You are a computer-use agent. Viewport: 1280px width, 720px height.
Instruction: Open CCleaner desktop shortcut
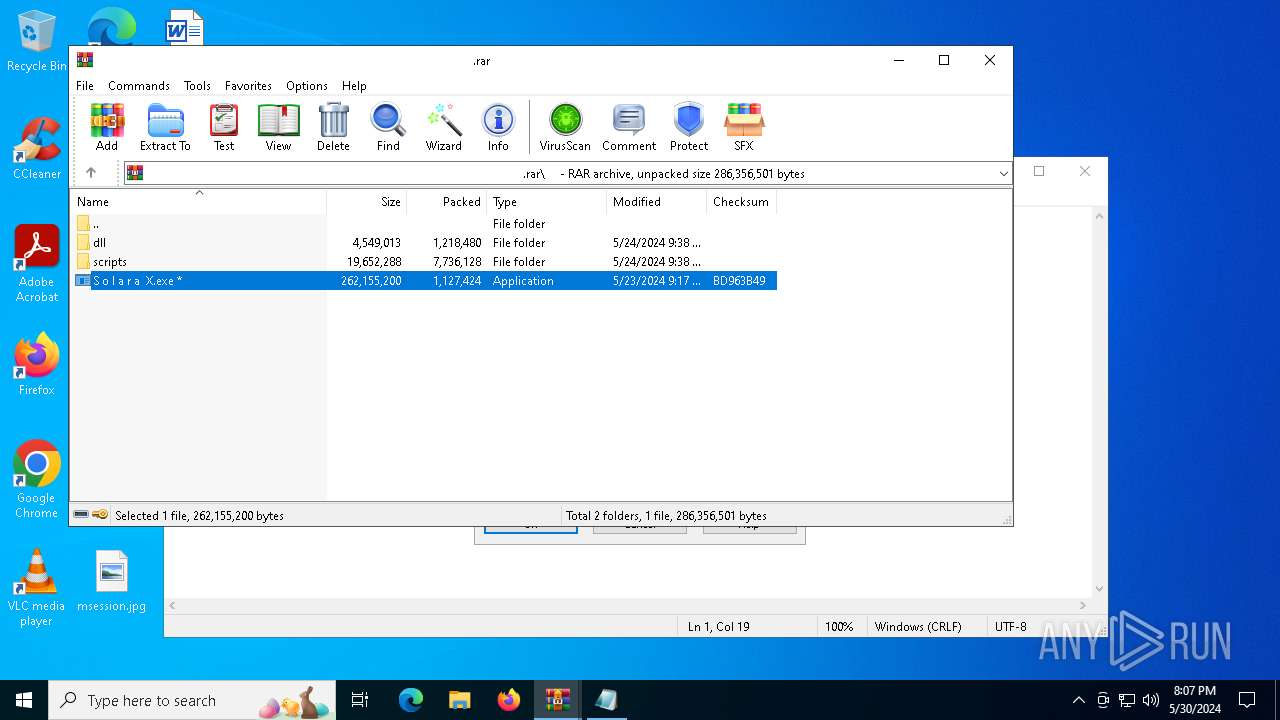[x=37, y=148]
